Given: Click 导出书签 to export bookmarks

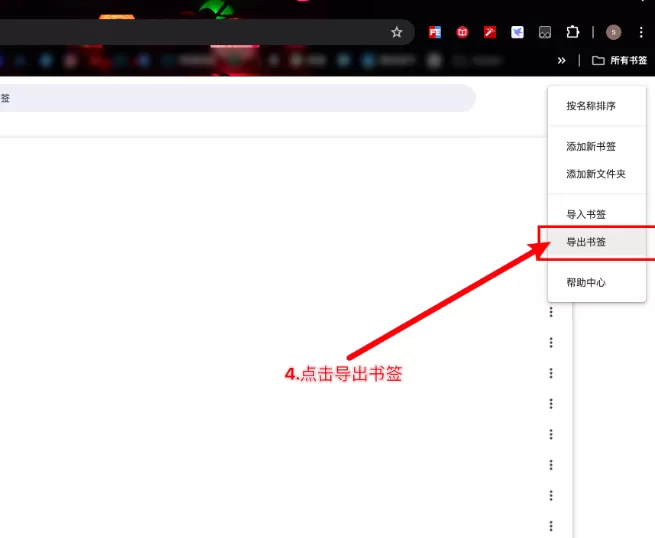Looking at the screenshot, I should coord(586,242).
